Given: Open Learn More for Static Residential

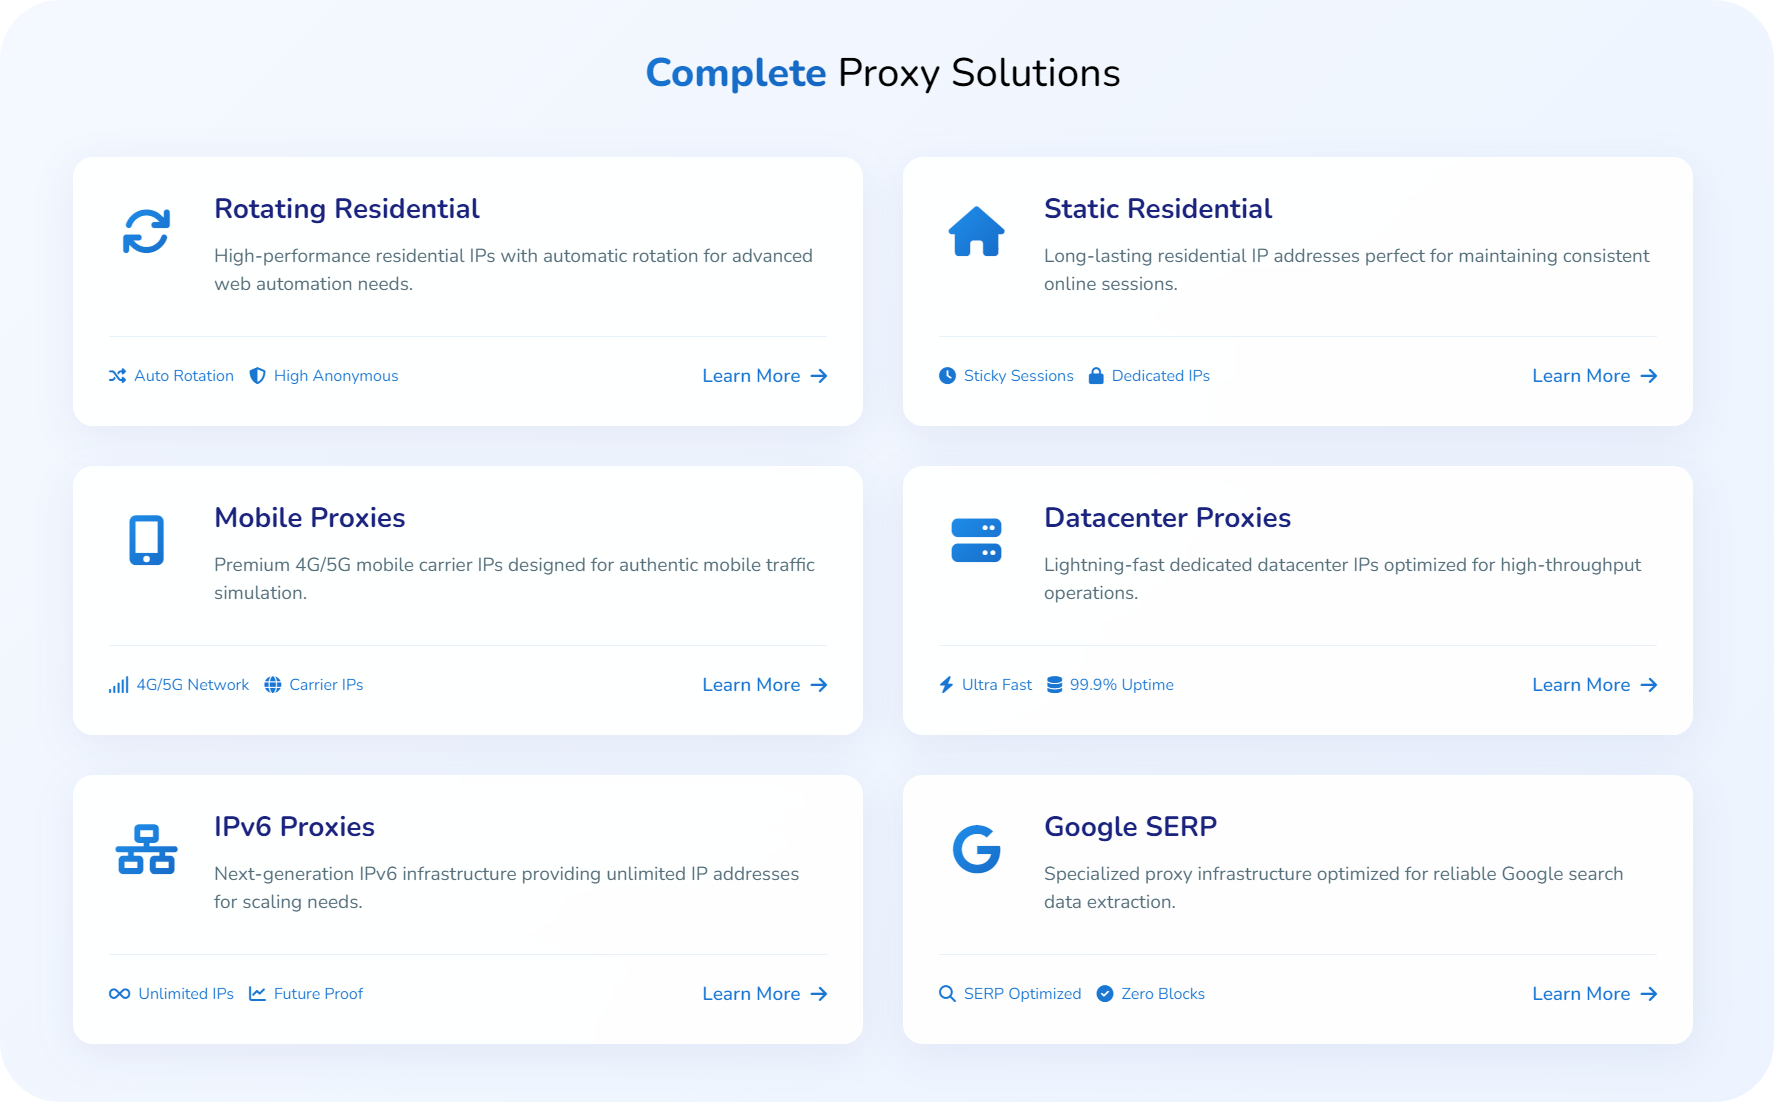Looking at the screenshot, I should [x=1595, y=376].
